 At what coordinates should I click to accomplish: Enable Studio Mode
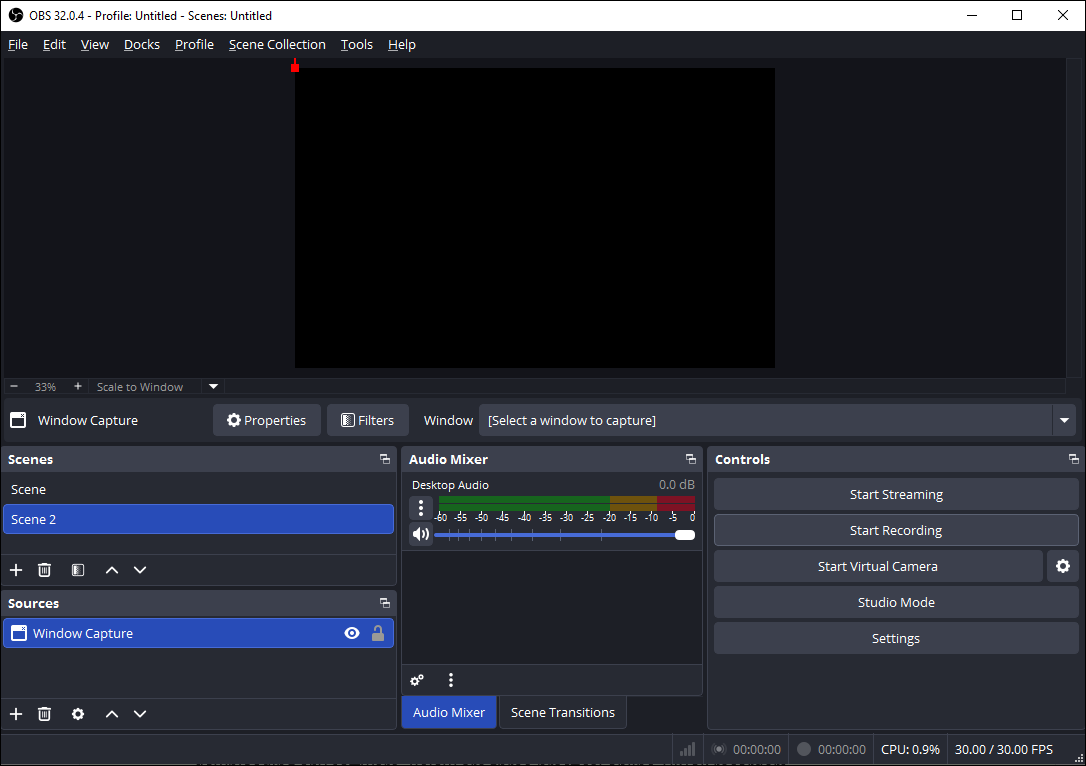(895, 602)
